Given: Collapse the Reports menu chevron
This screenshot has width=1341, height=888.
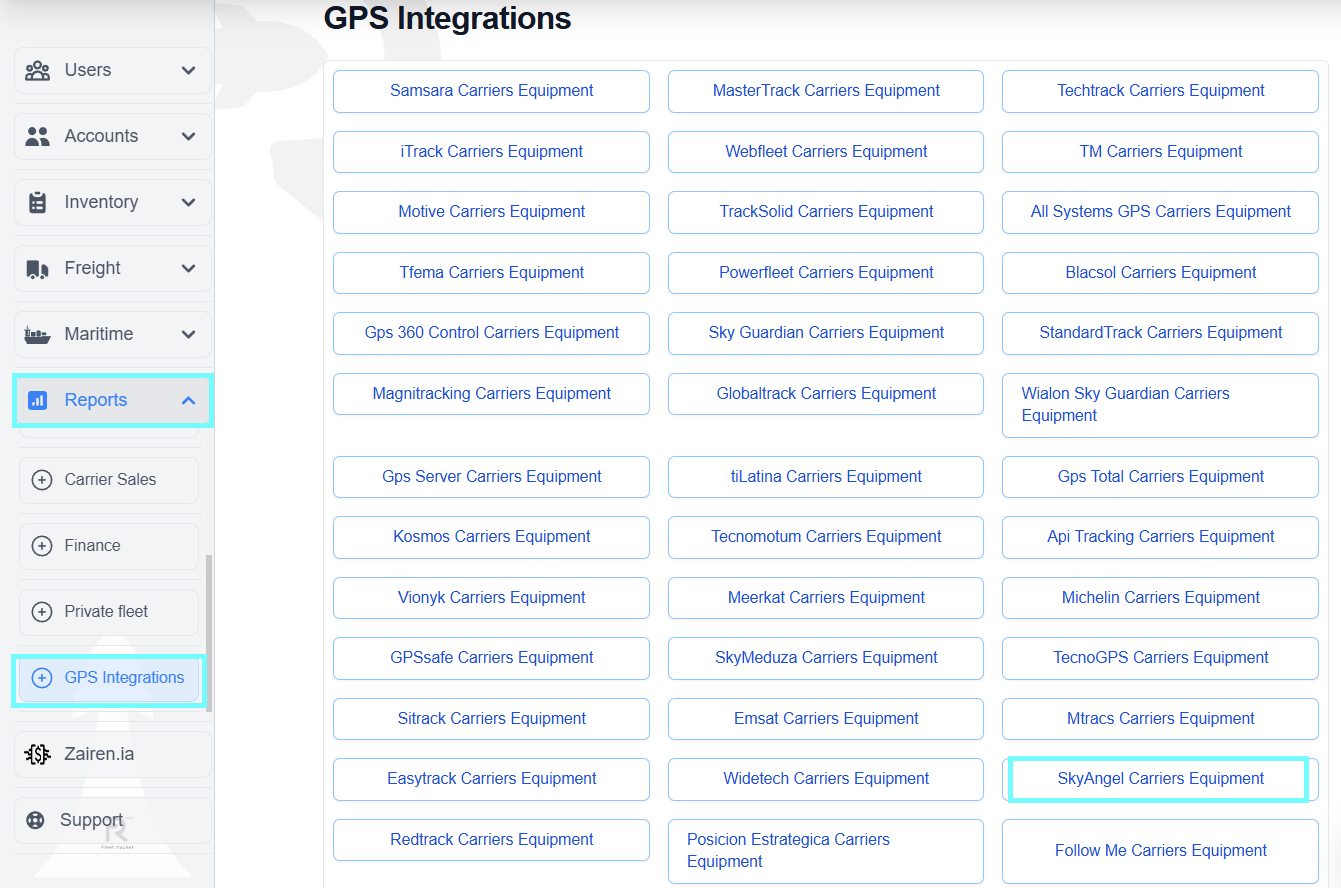Looking at the screenshot, I should pyautogui.click(x=189, y=400).
